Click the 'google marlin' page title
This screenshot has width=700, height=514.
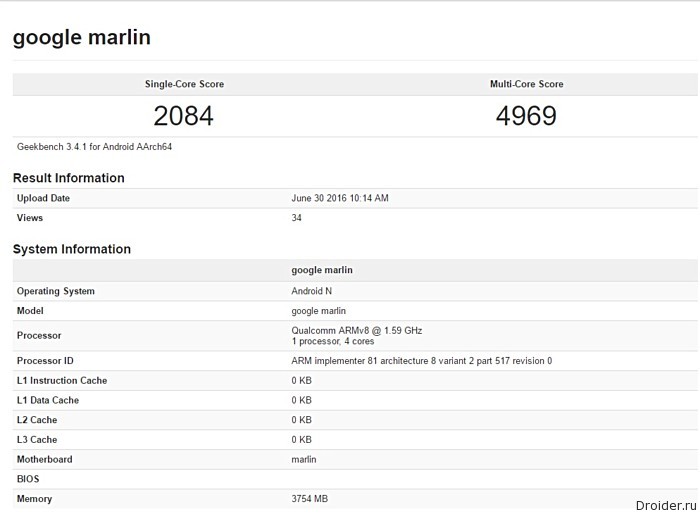click(82, 38)
